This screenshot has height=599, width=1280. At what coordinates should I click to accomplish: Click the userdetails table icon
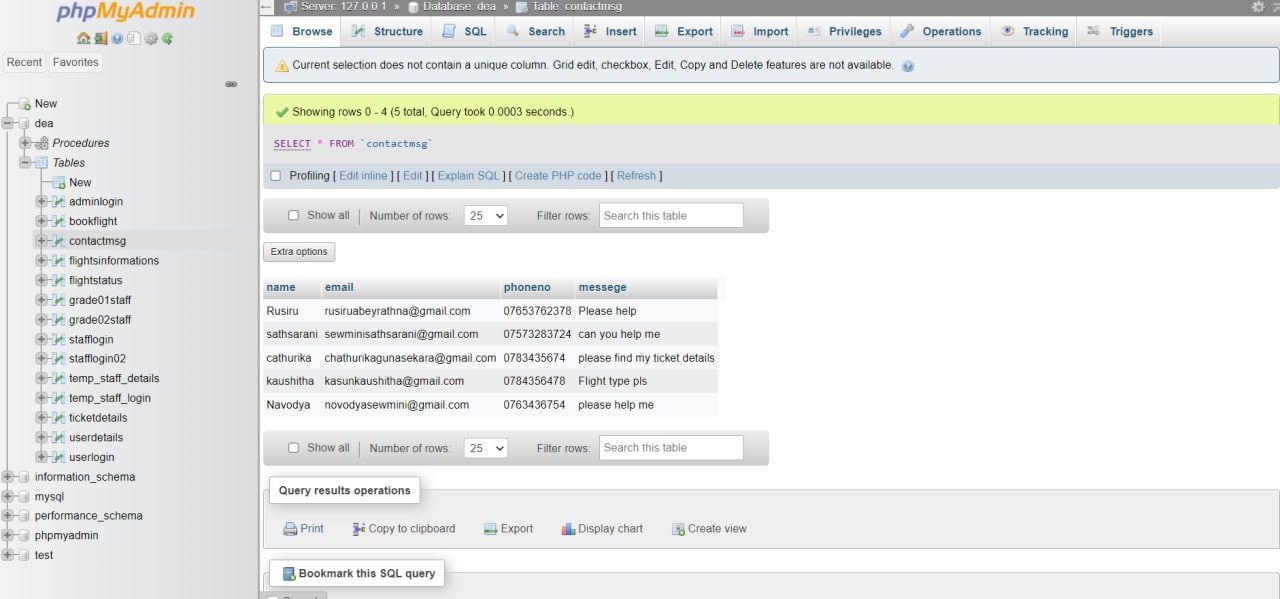pyautogui.click(x=59, y=437)
